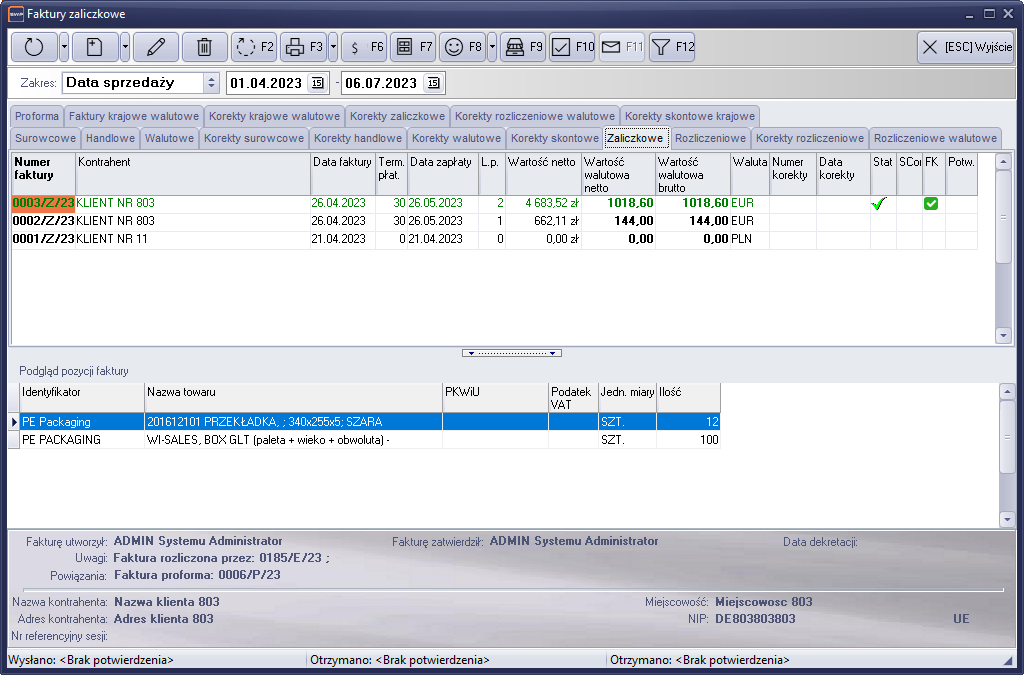Toggle FK checkbox for invoice 0003/Z/23
Screen dimensions: 1024x675
coord(931,203)
